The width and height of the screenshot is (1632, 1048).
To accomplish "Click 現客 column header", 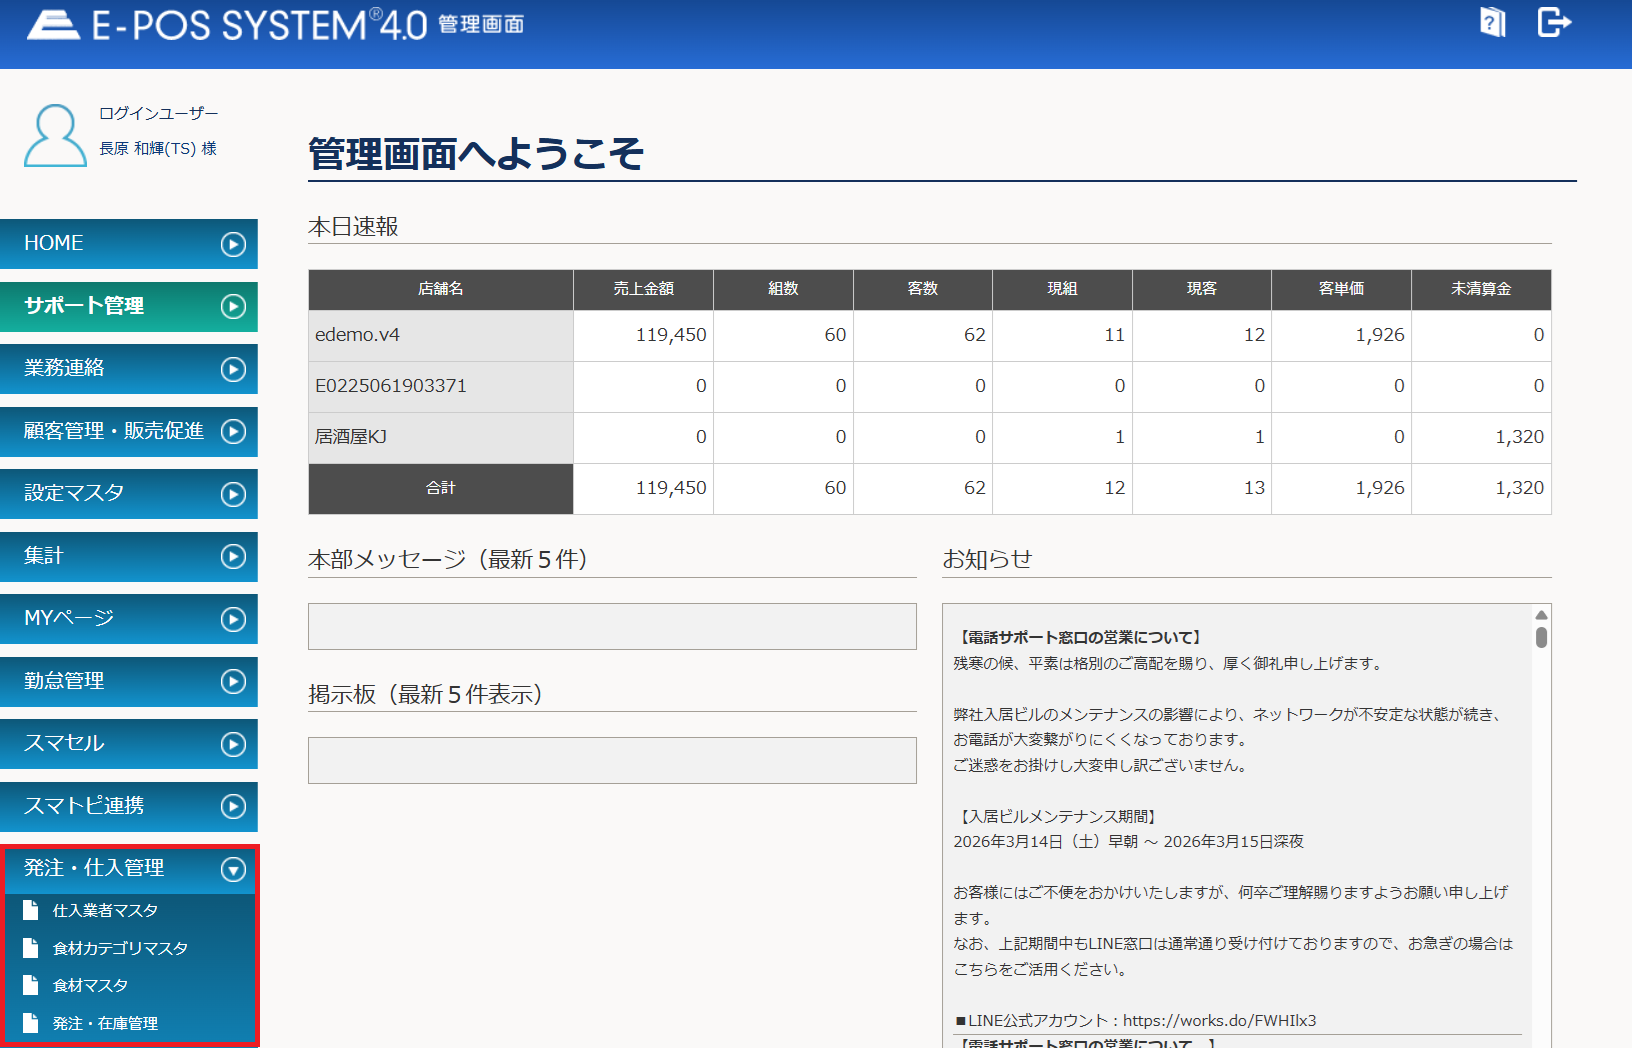I will click(1202, 289).
